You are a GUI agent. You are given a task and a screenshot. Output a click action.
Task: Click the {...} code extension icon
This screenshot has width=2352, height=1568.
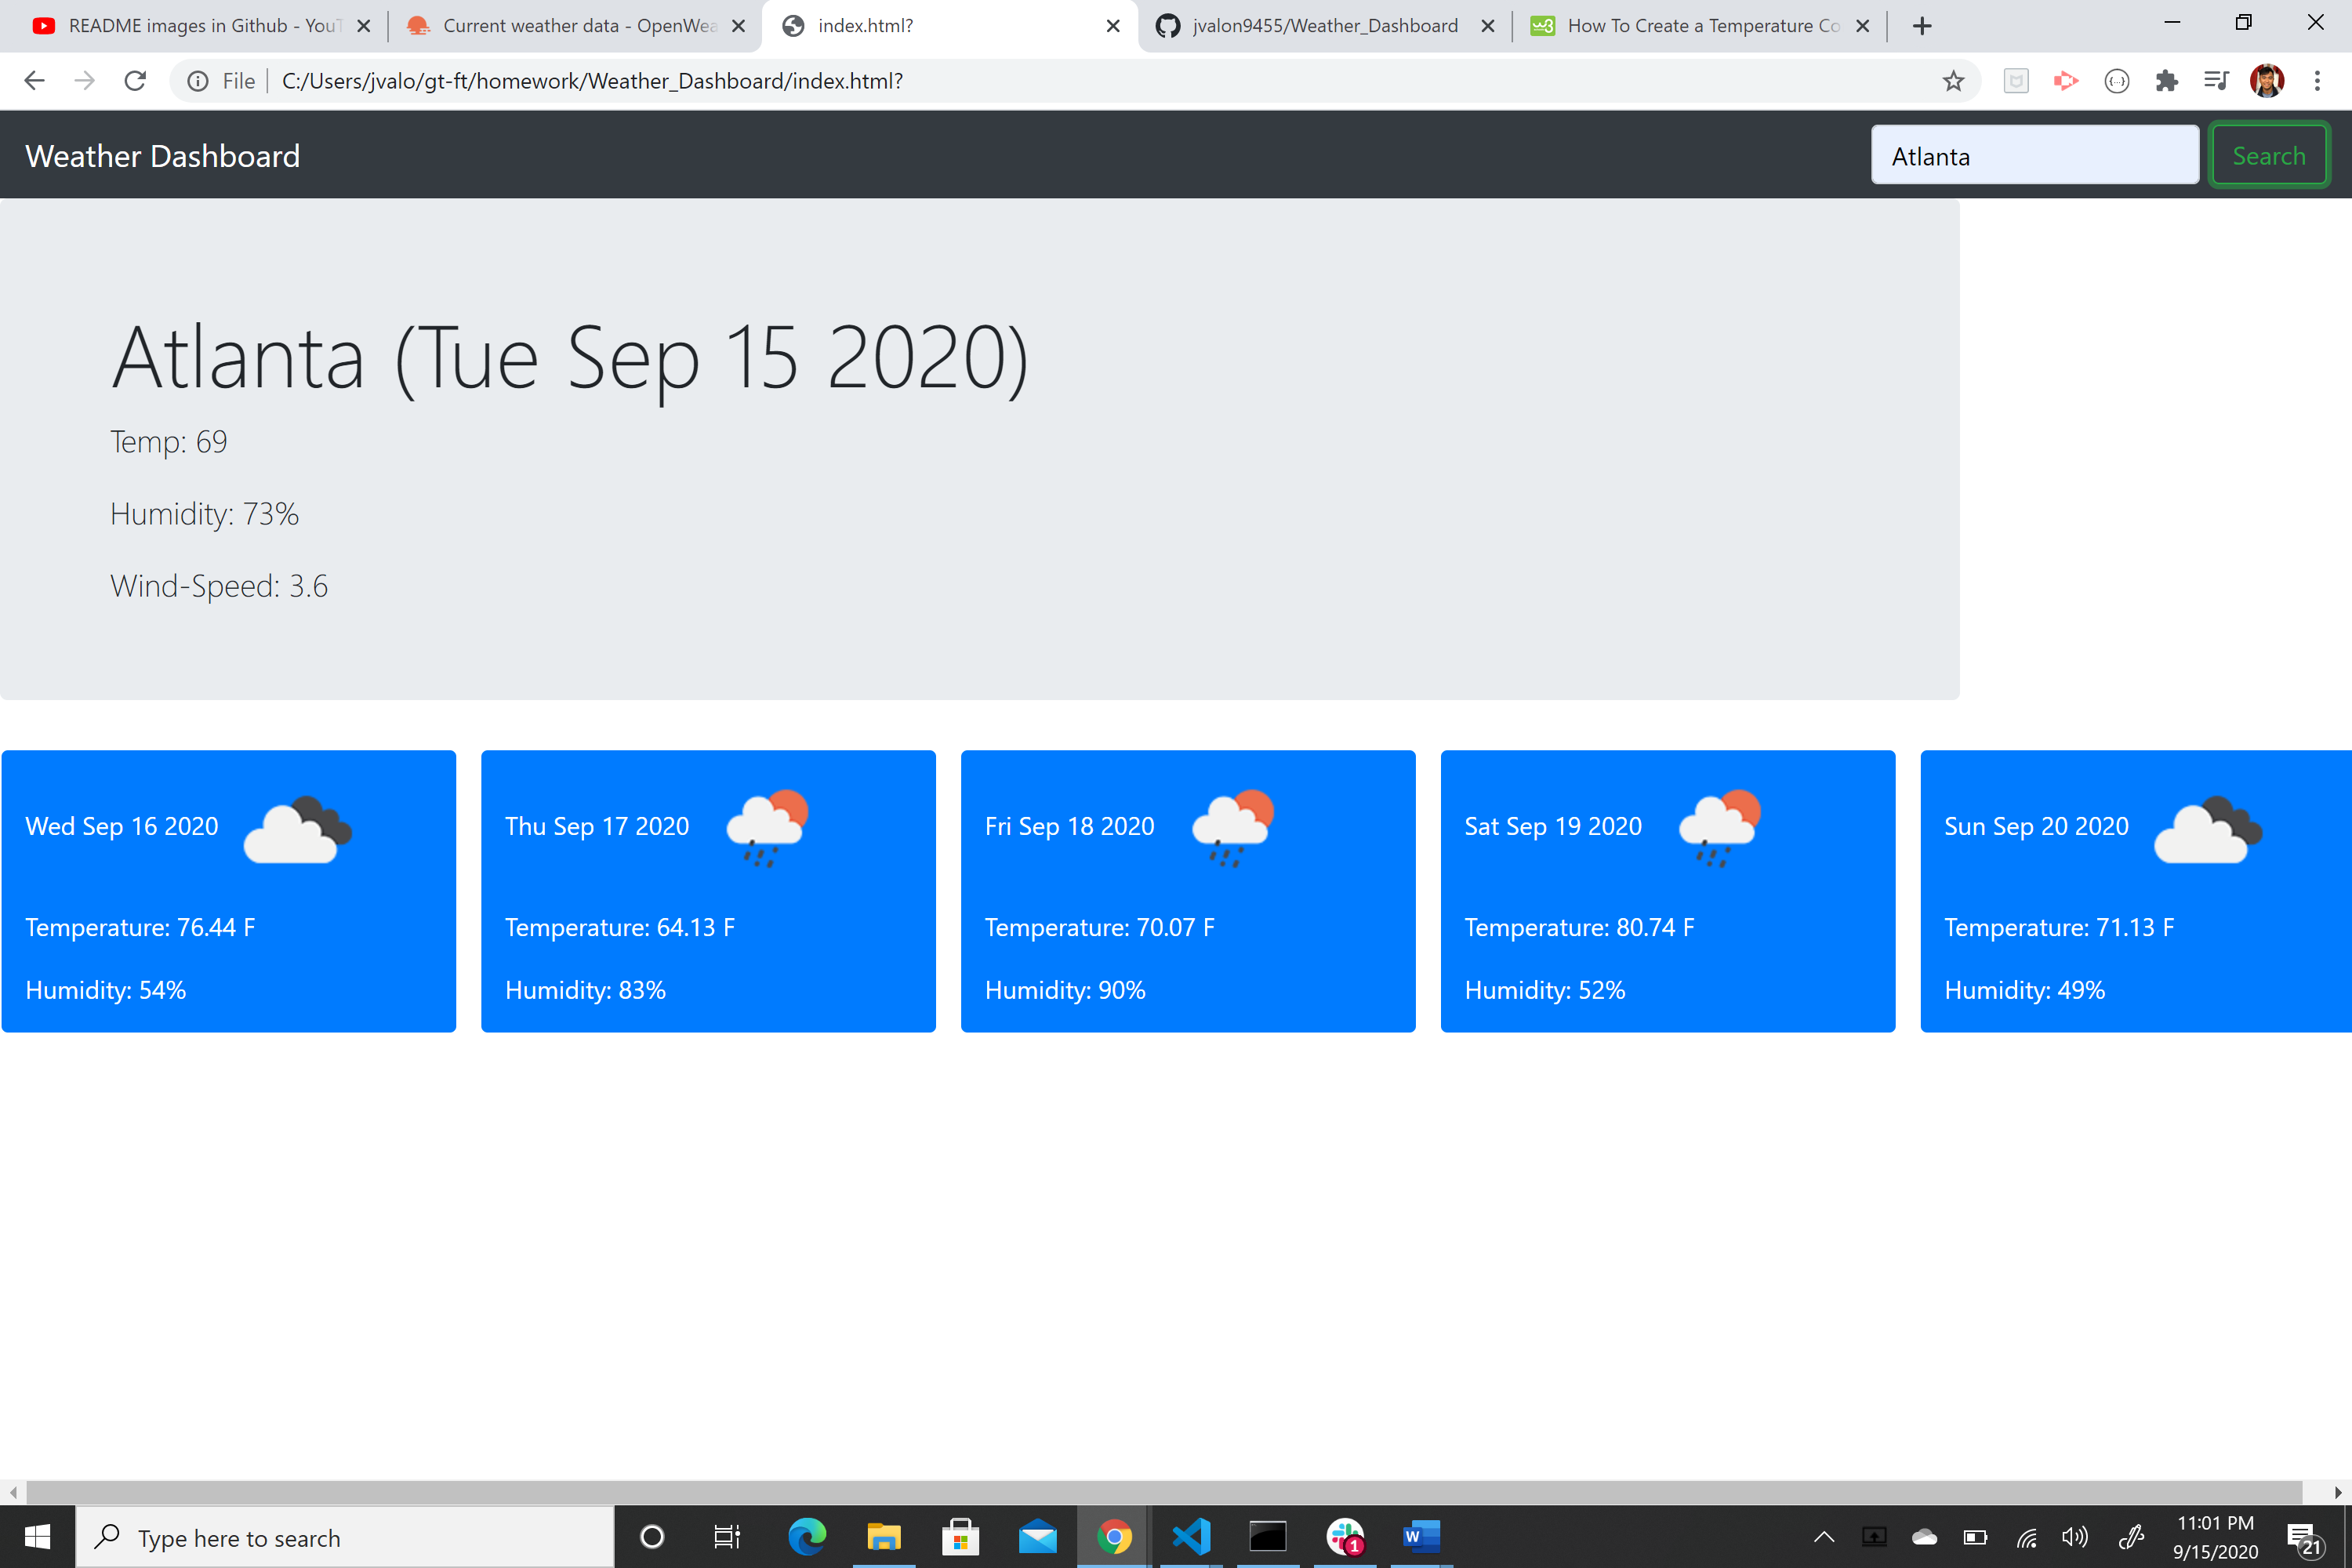(2117, 80)
